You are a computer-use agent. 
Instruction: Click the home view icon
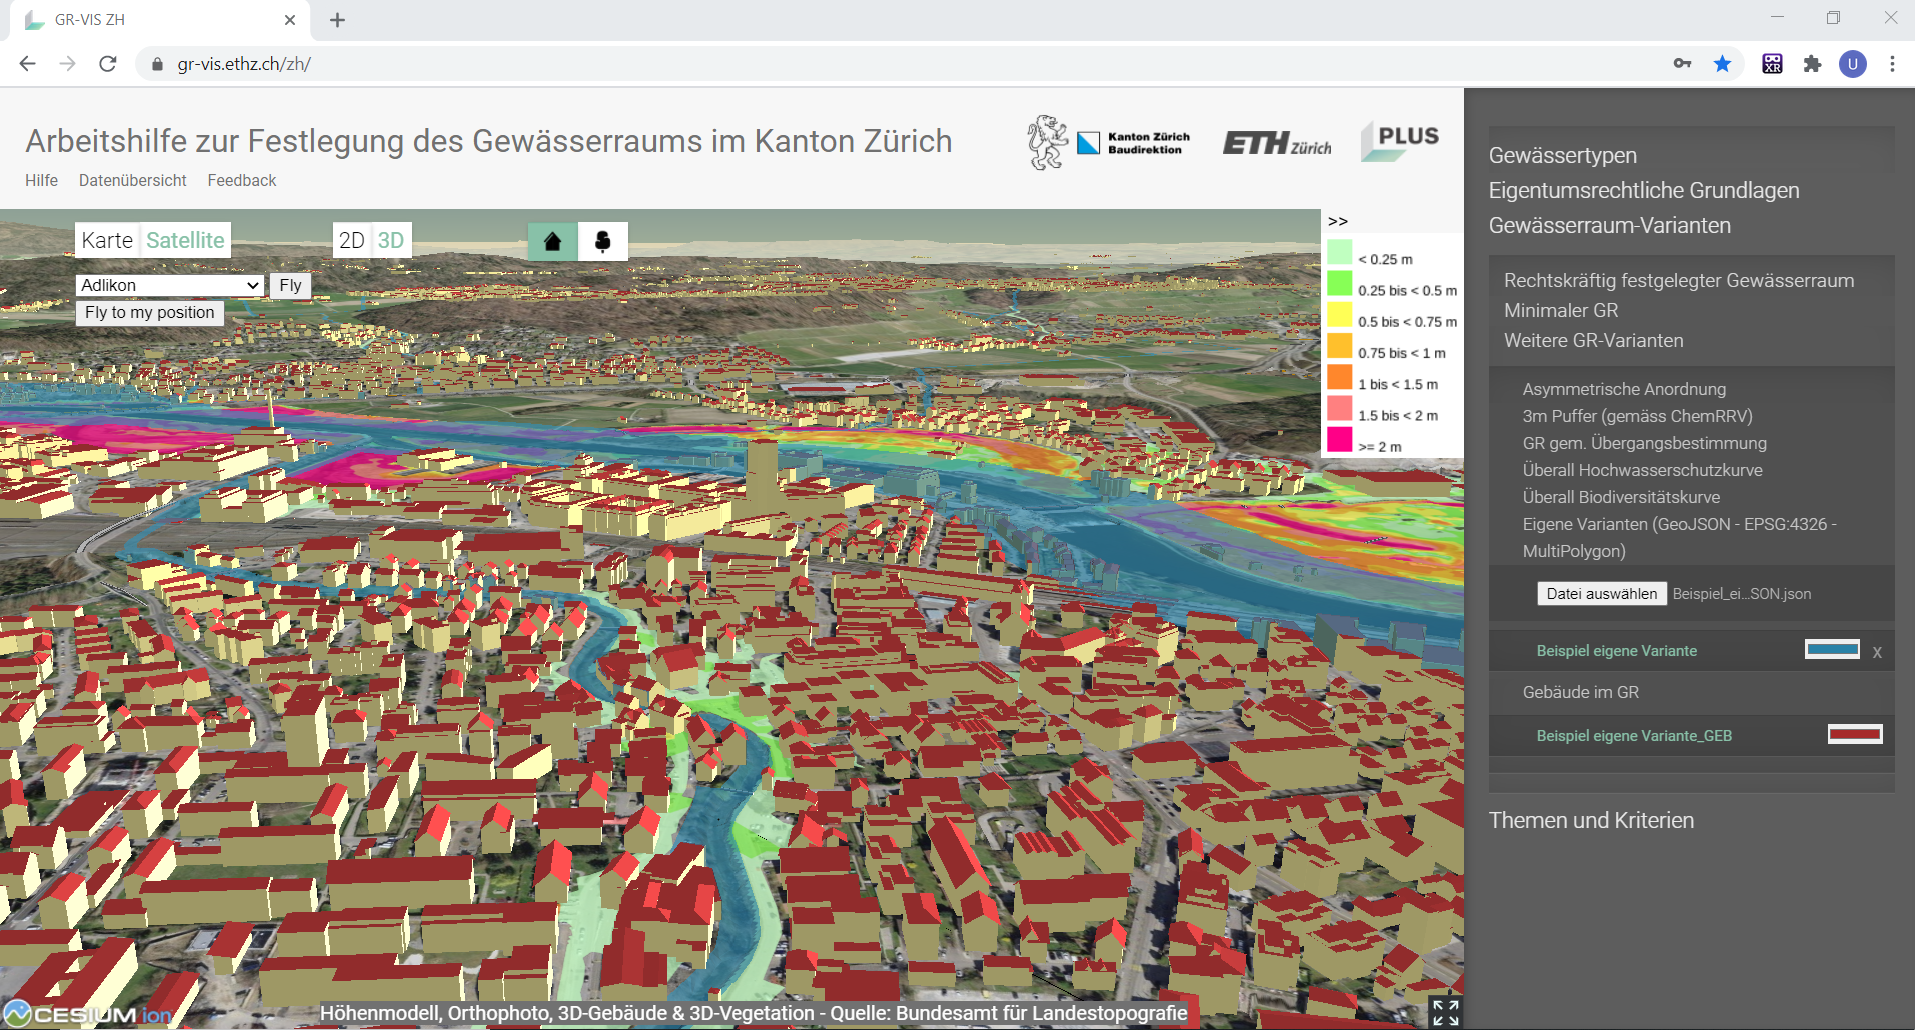point(552,241)
